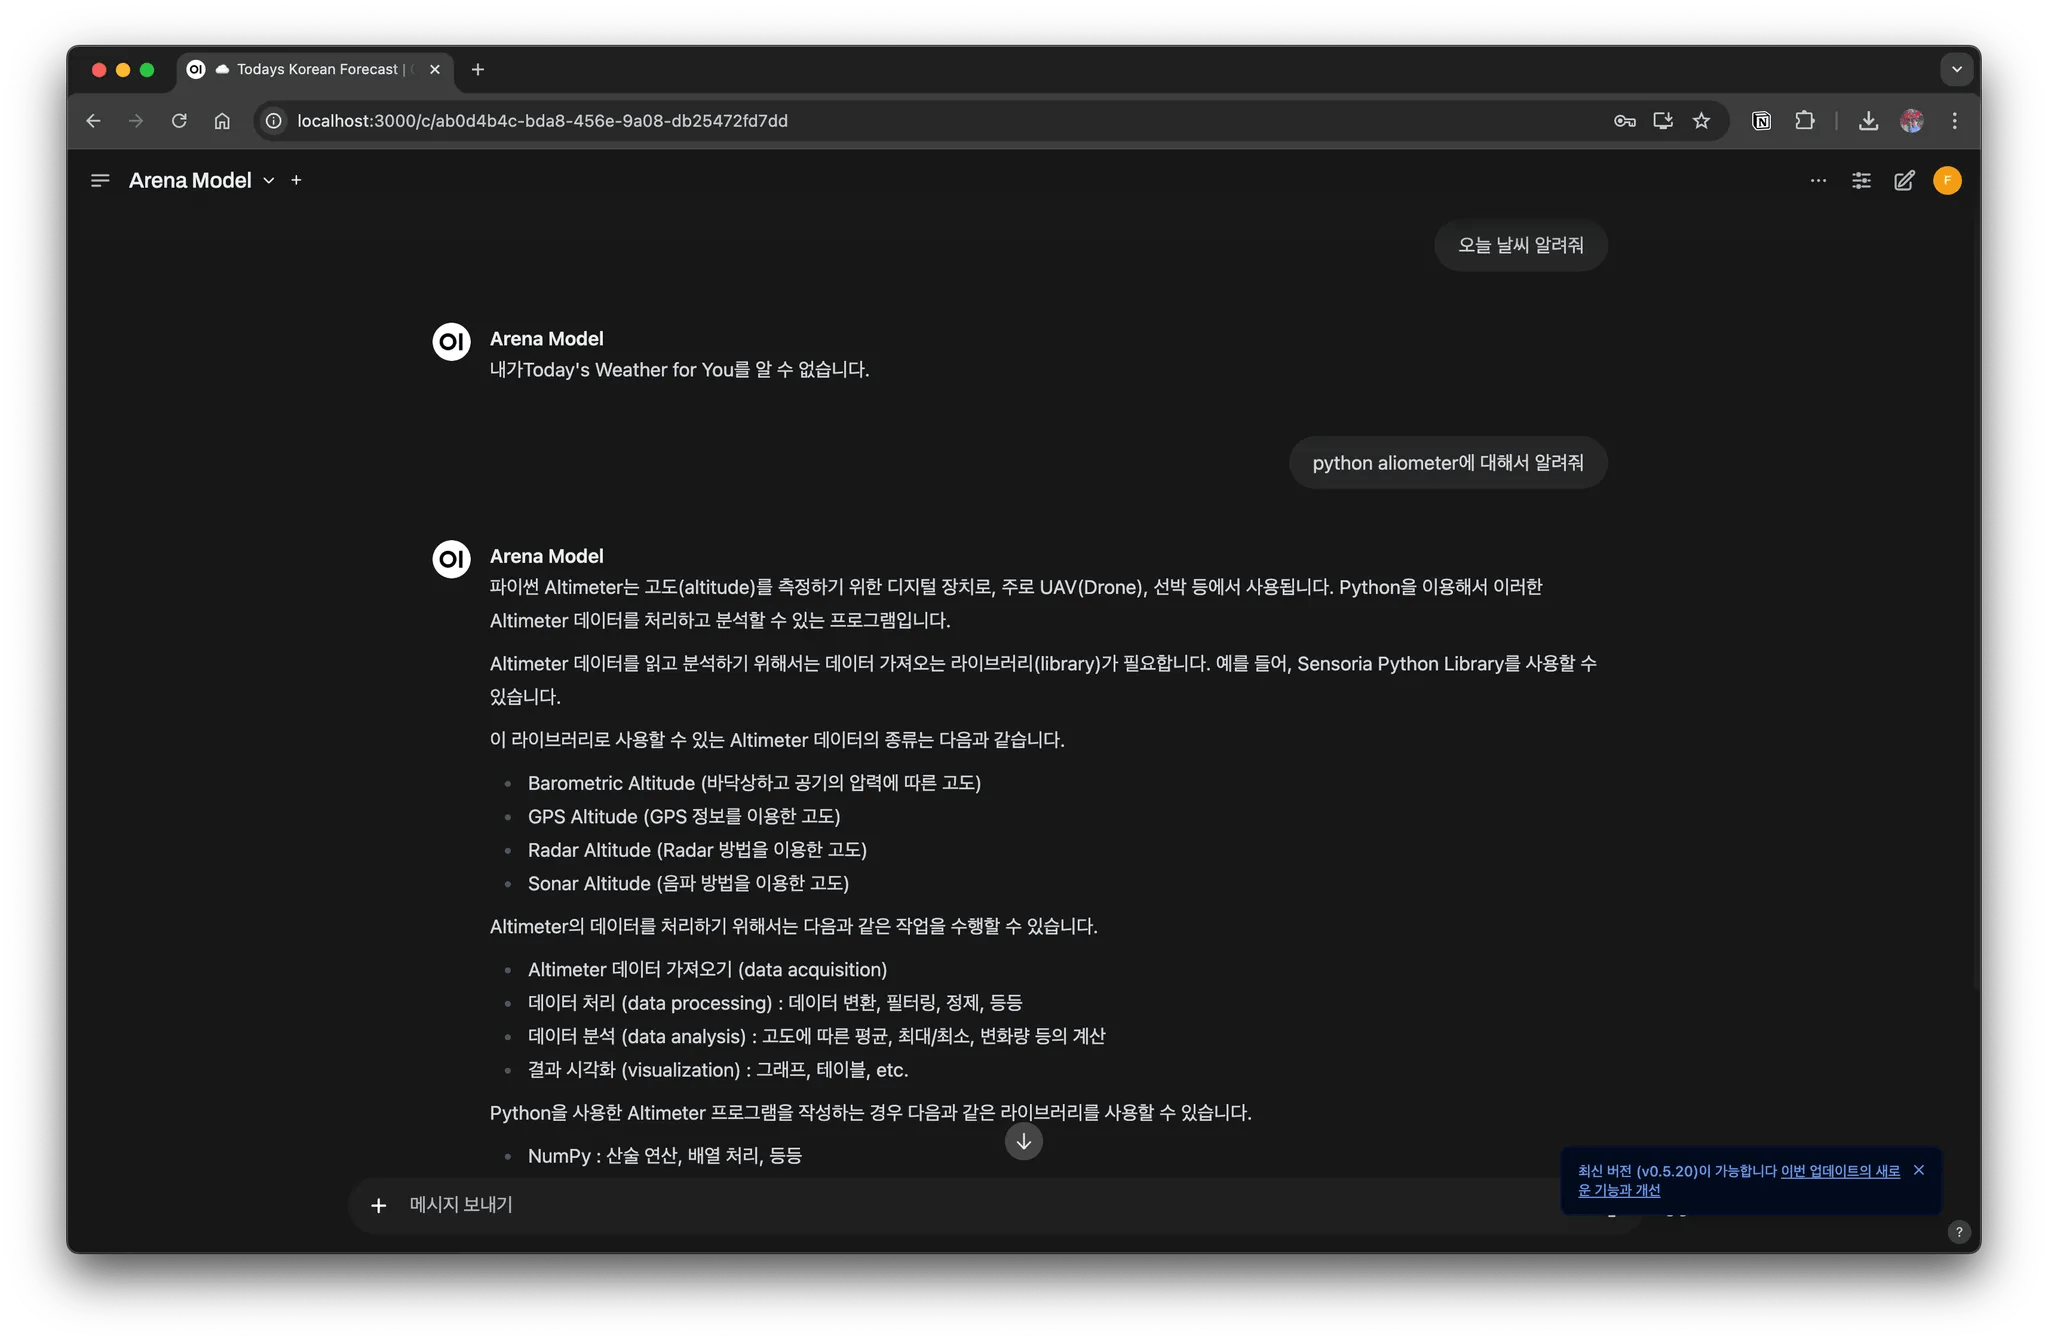
Task: Toggle the sidebar menu icon
Action: (99, 180)
